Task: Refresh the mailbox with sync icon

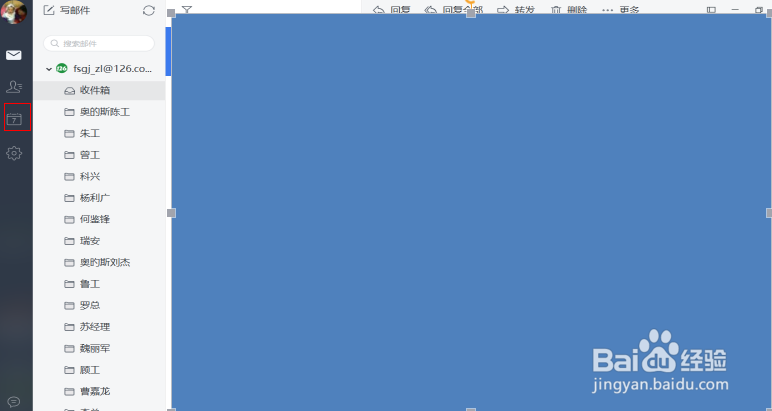Action: (x=149, y=10)
